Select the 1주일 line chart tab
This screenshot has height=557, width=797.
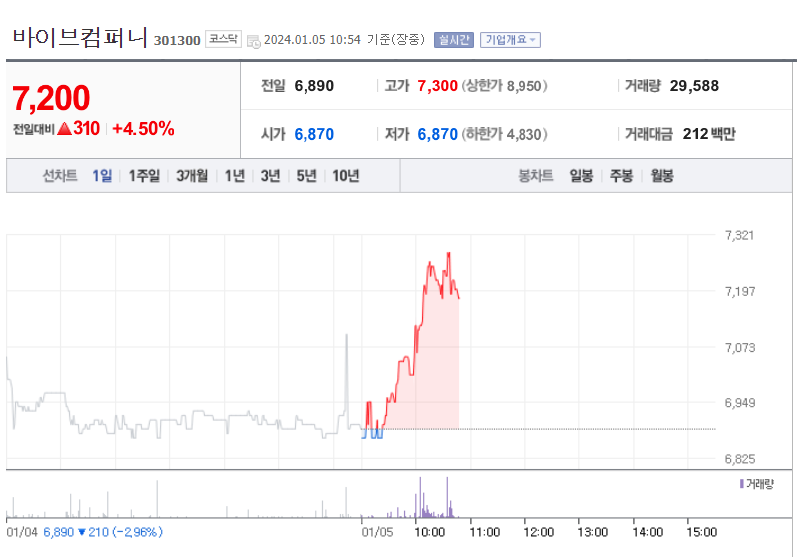144,176
